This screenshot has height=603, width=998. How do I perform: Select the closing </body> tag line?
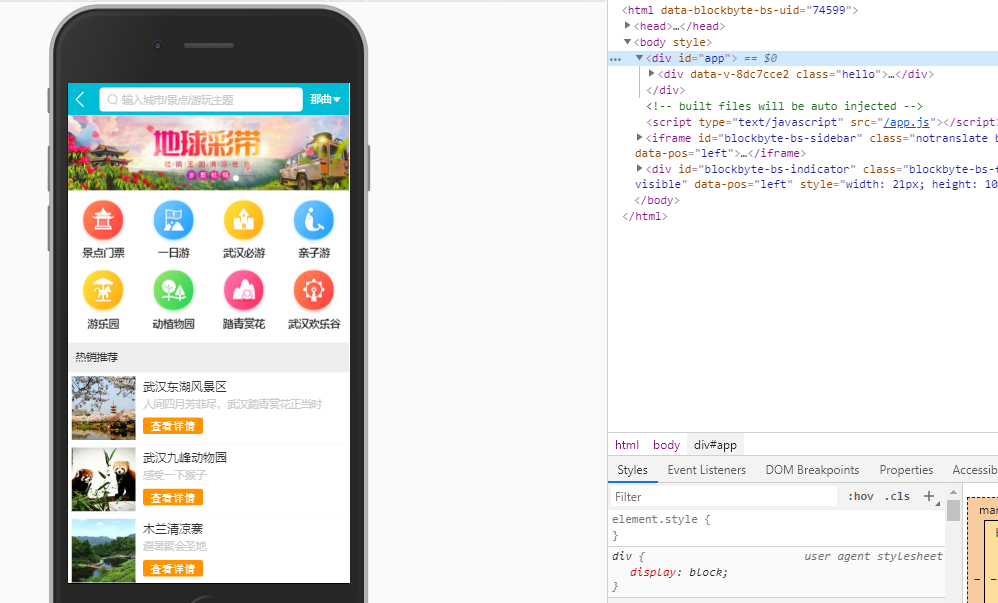tap(657, 201)
